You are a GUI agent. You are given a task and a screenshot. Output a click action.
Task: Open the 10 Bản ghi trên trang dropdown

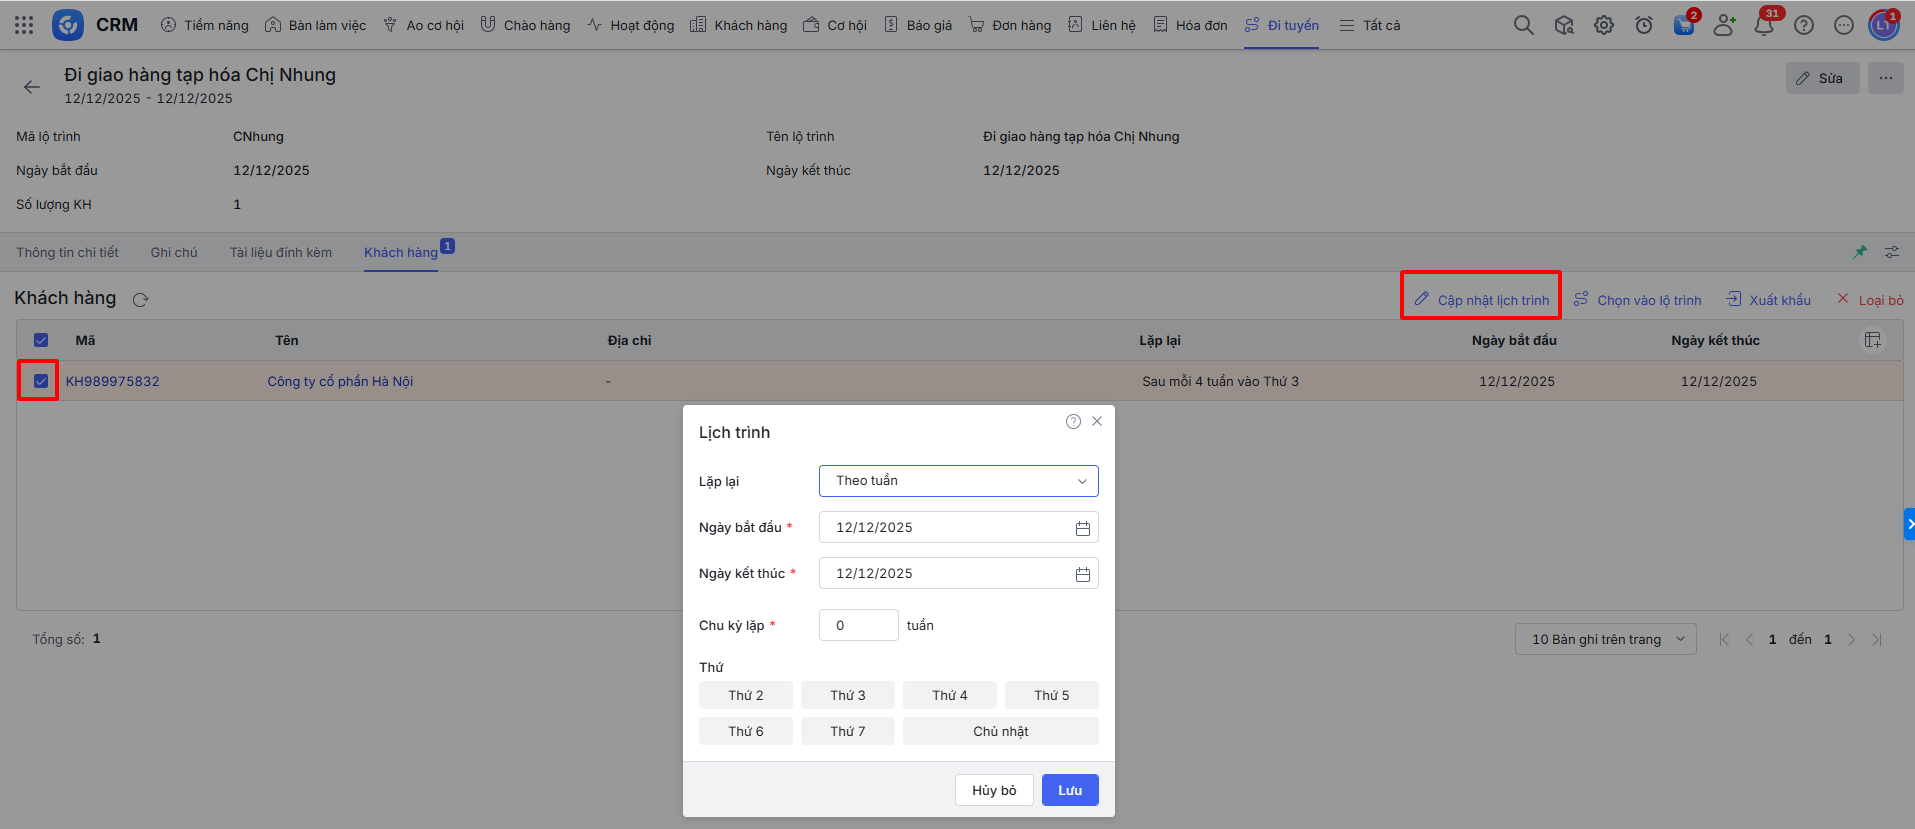(x=1605, y=639)
